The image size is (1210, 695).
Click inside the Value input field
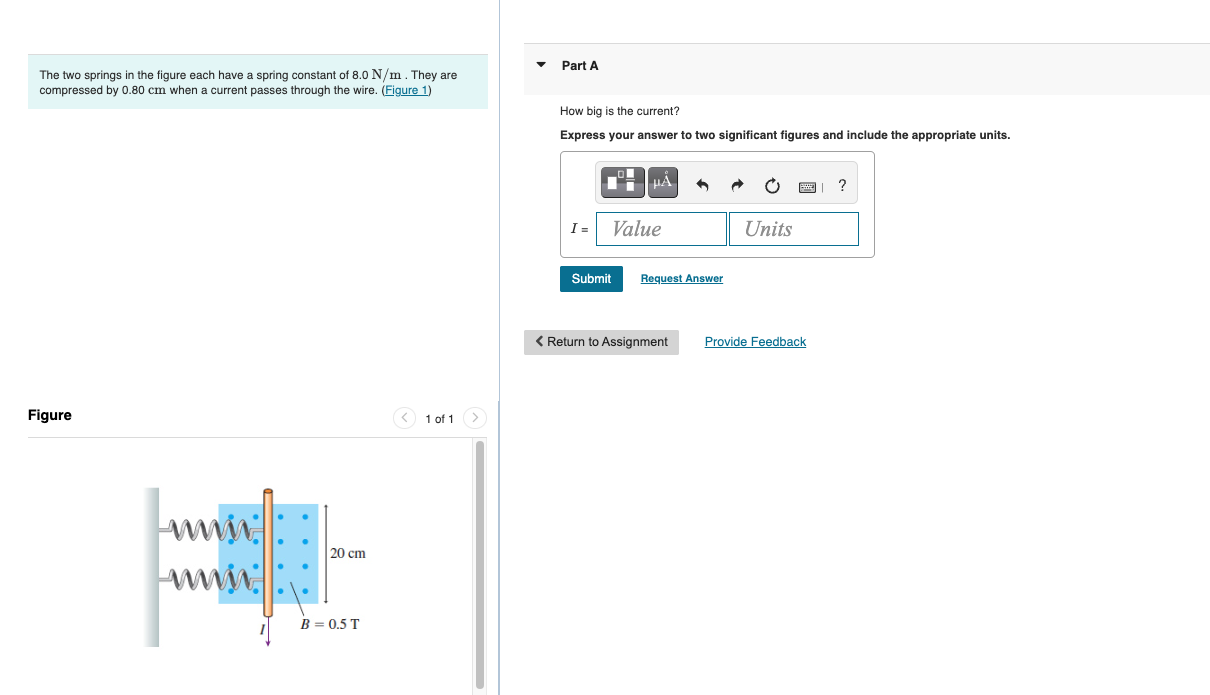(661, 229)
